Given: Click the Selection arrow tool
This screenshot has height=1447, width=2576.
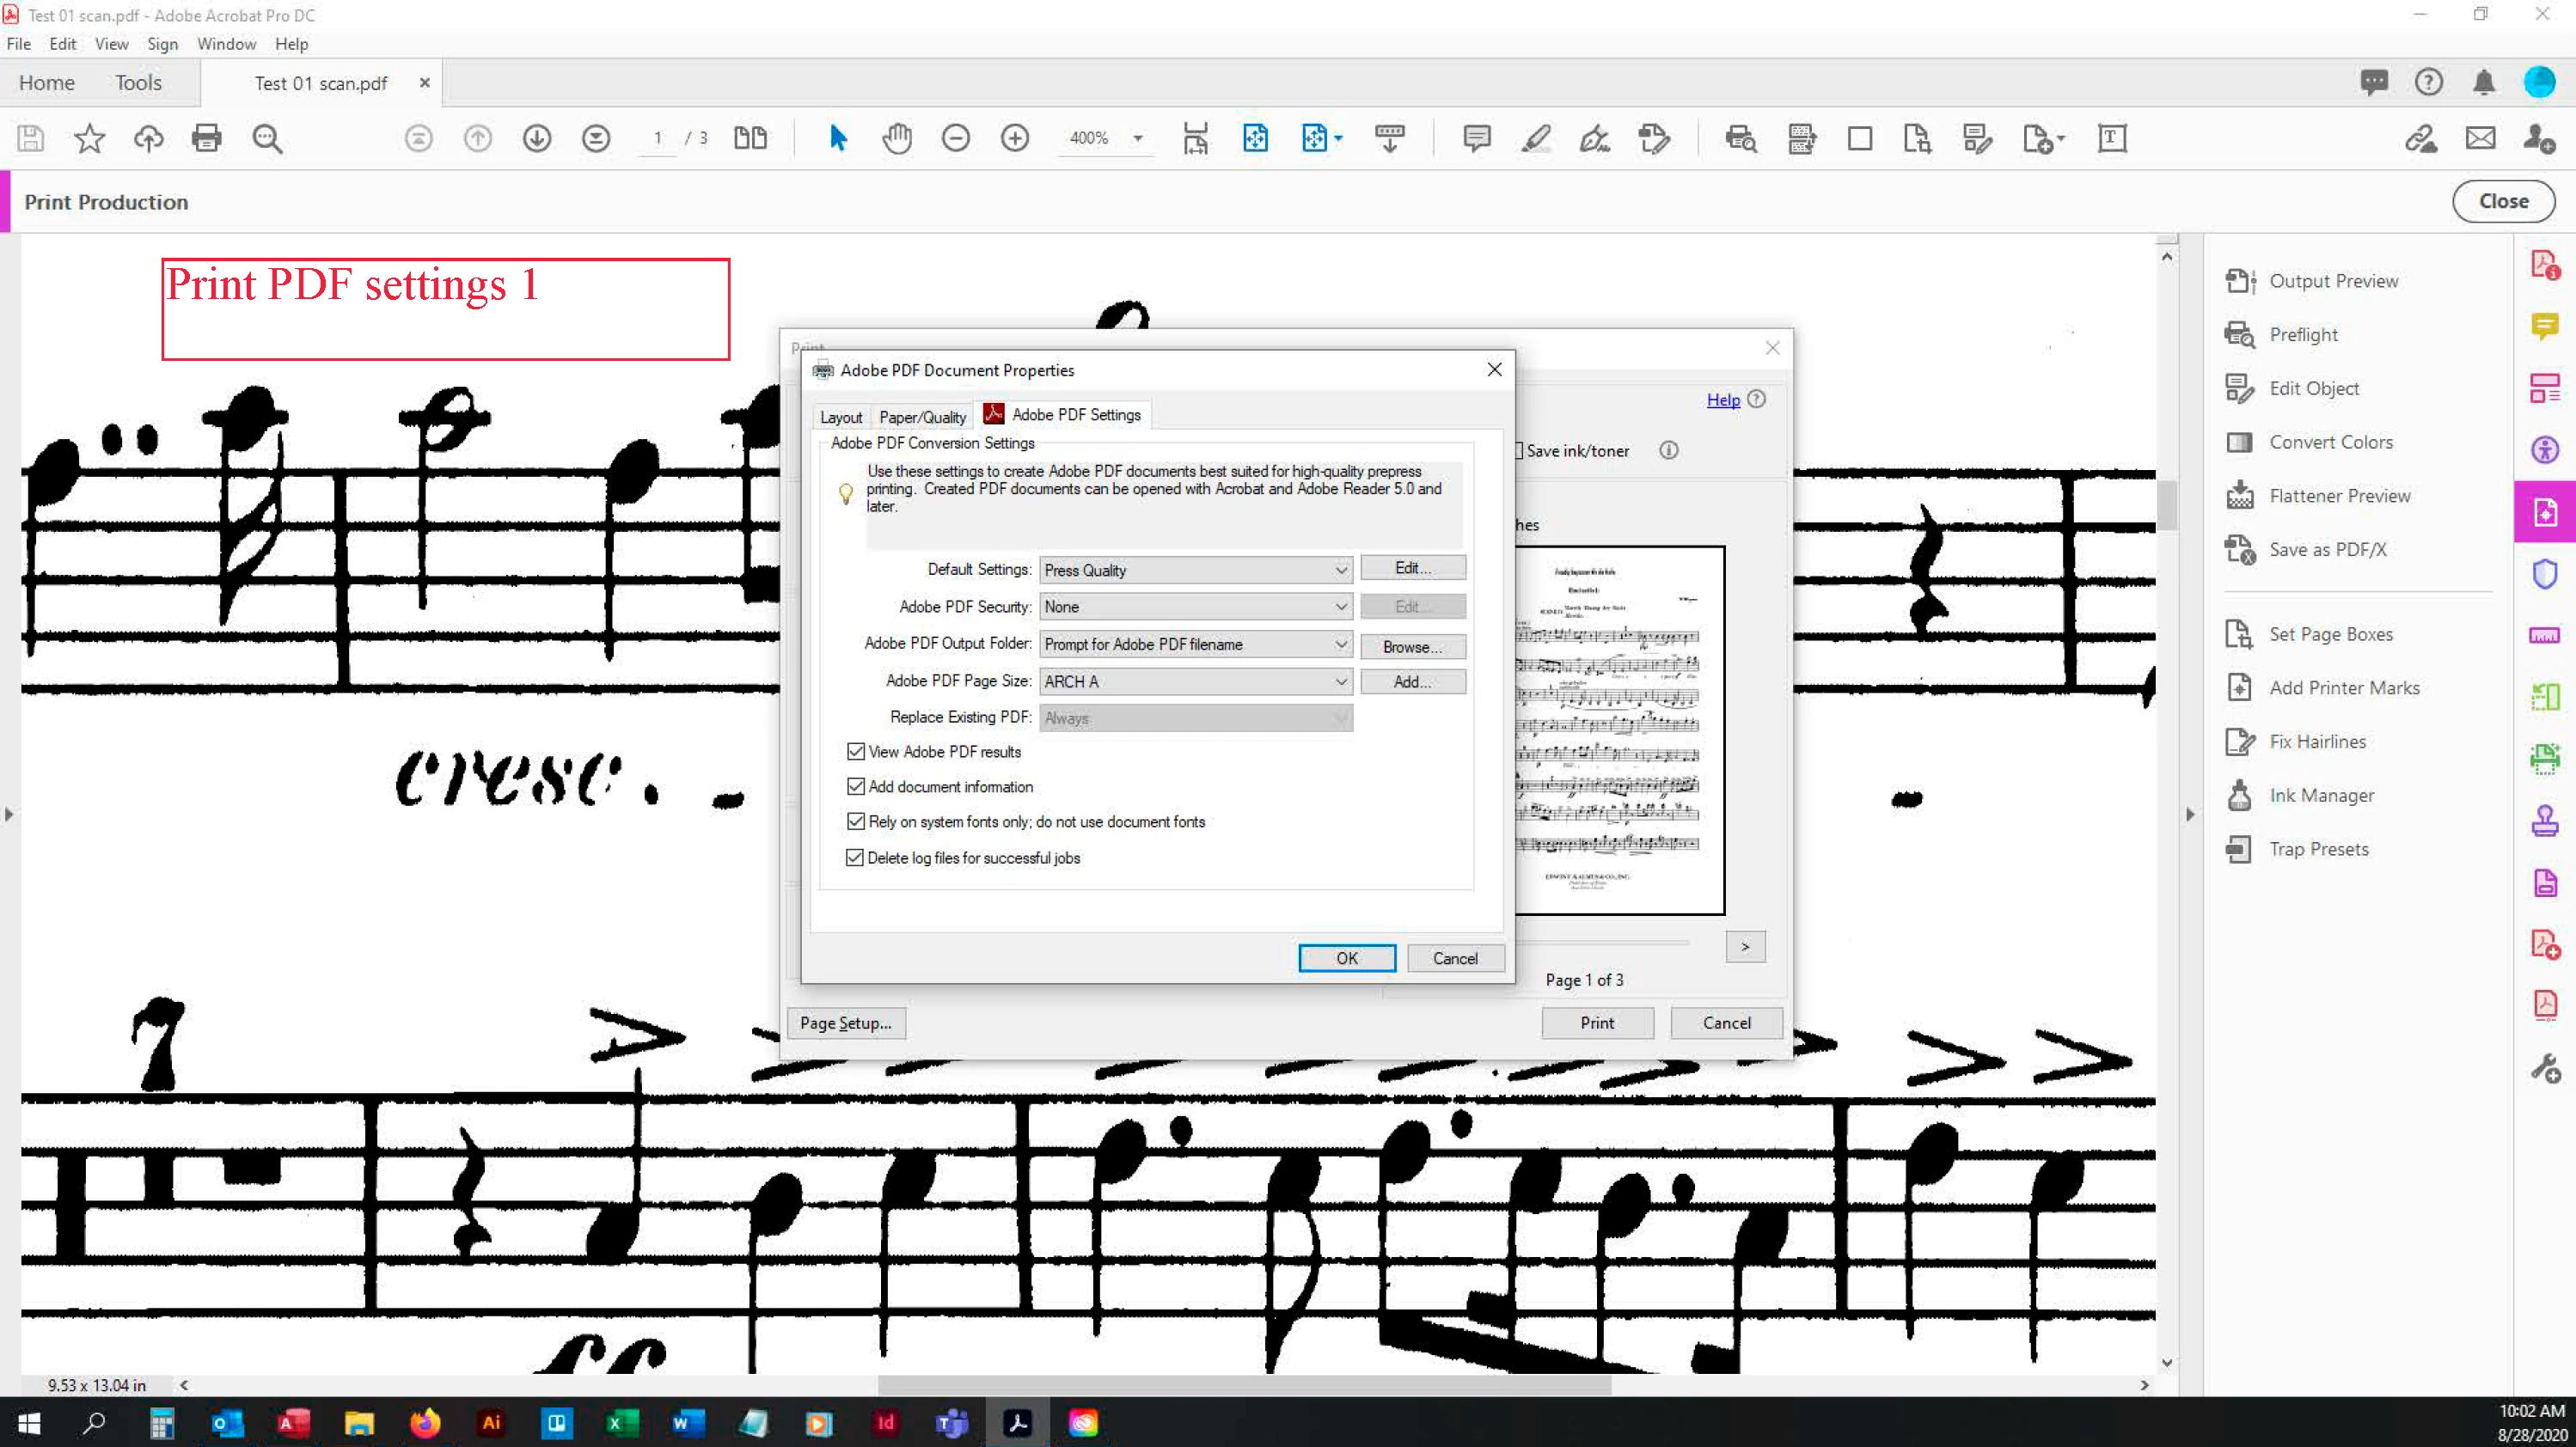Looking at the screenshot, I should pos(838,138).
